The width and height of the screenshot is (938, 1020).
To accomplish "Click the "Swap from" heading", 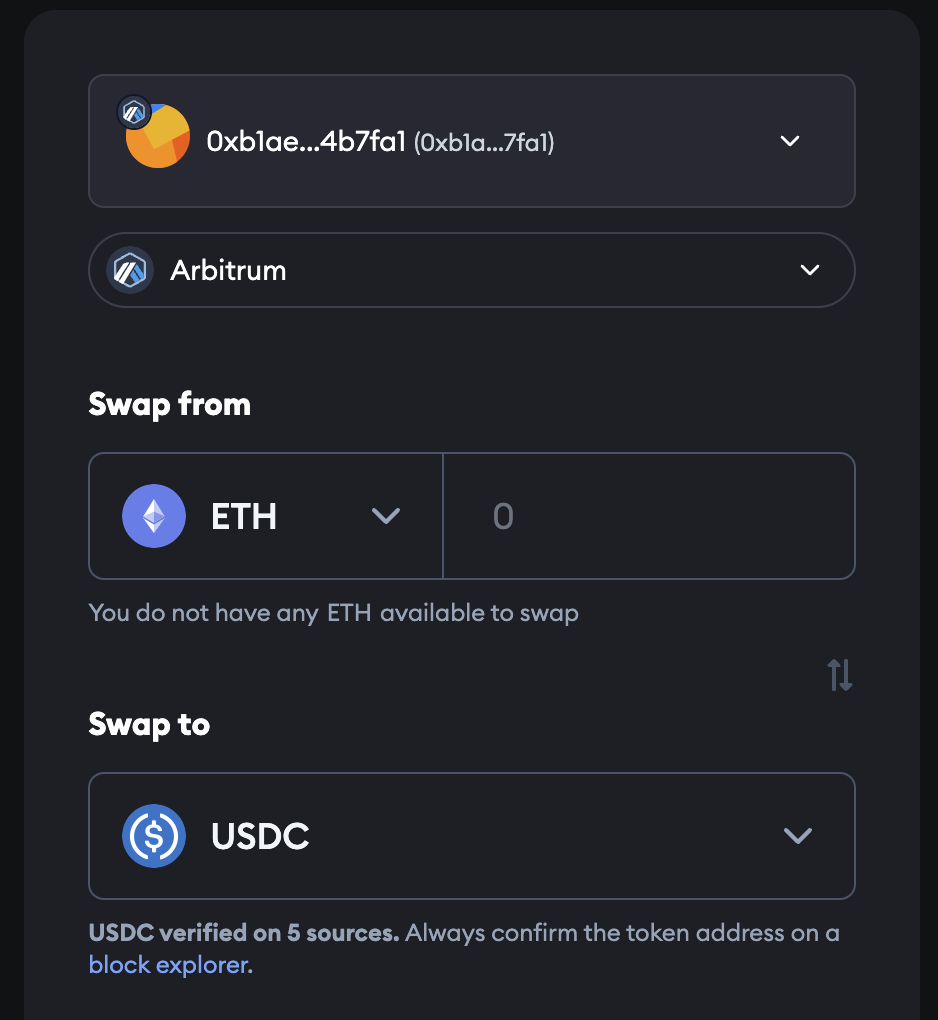I will (169, 404).
